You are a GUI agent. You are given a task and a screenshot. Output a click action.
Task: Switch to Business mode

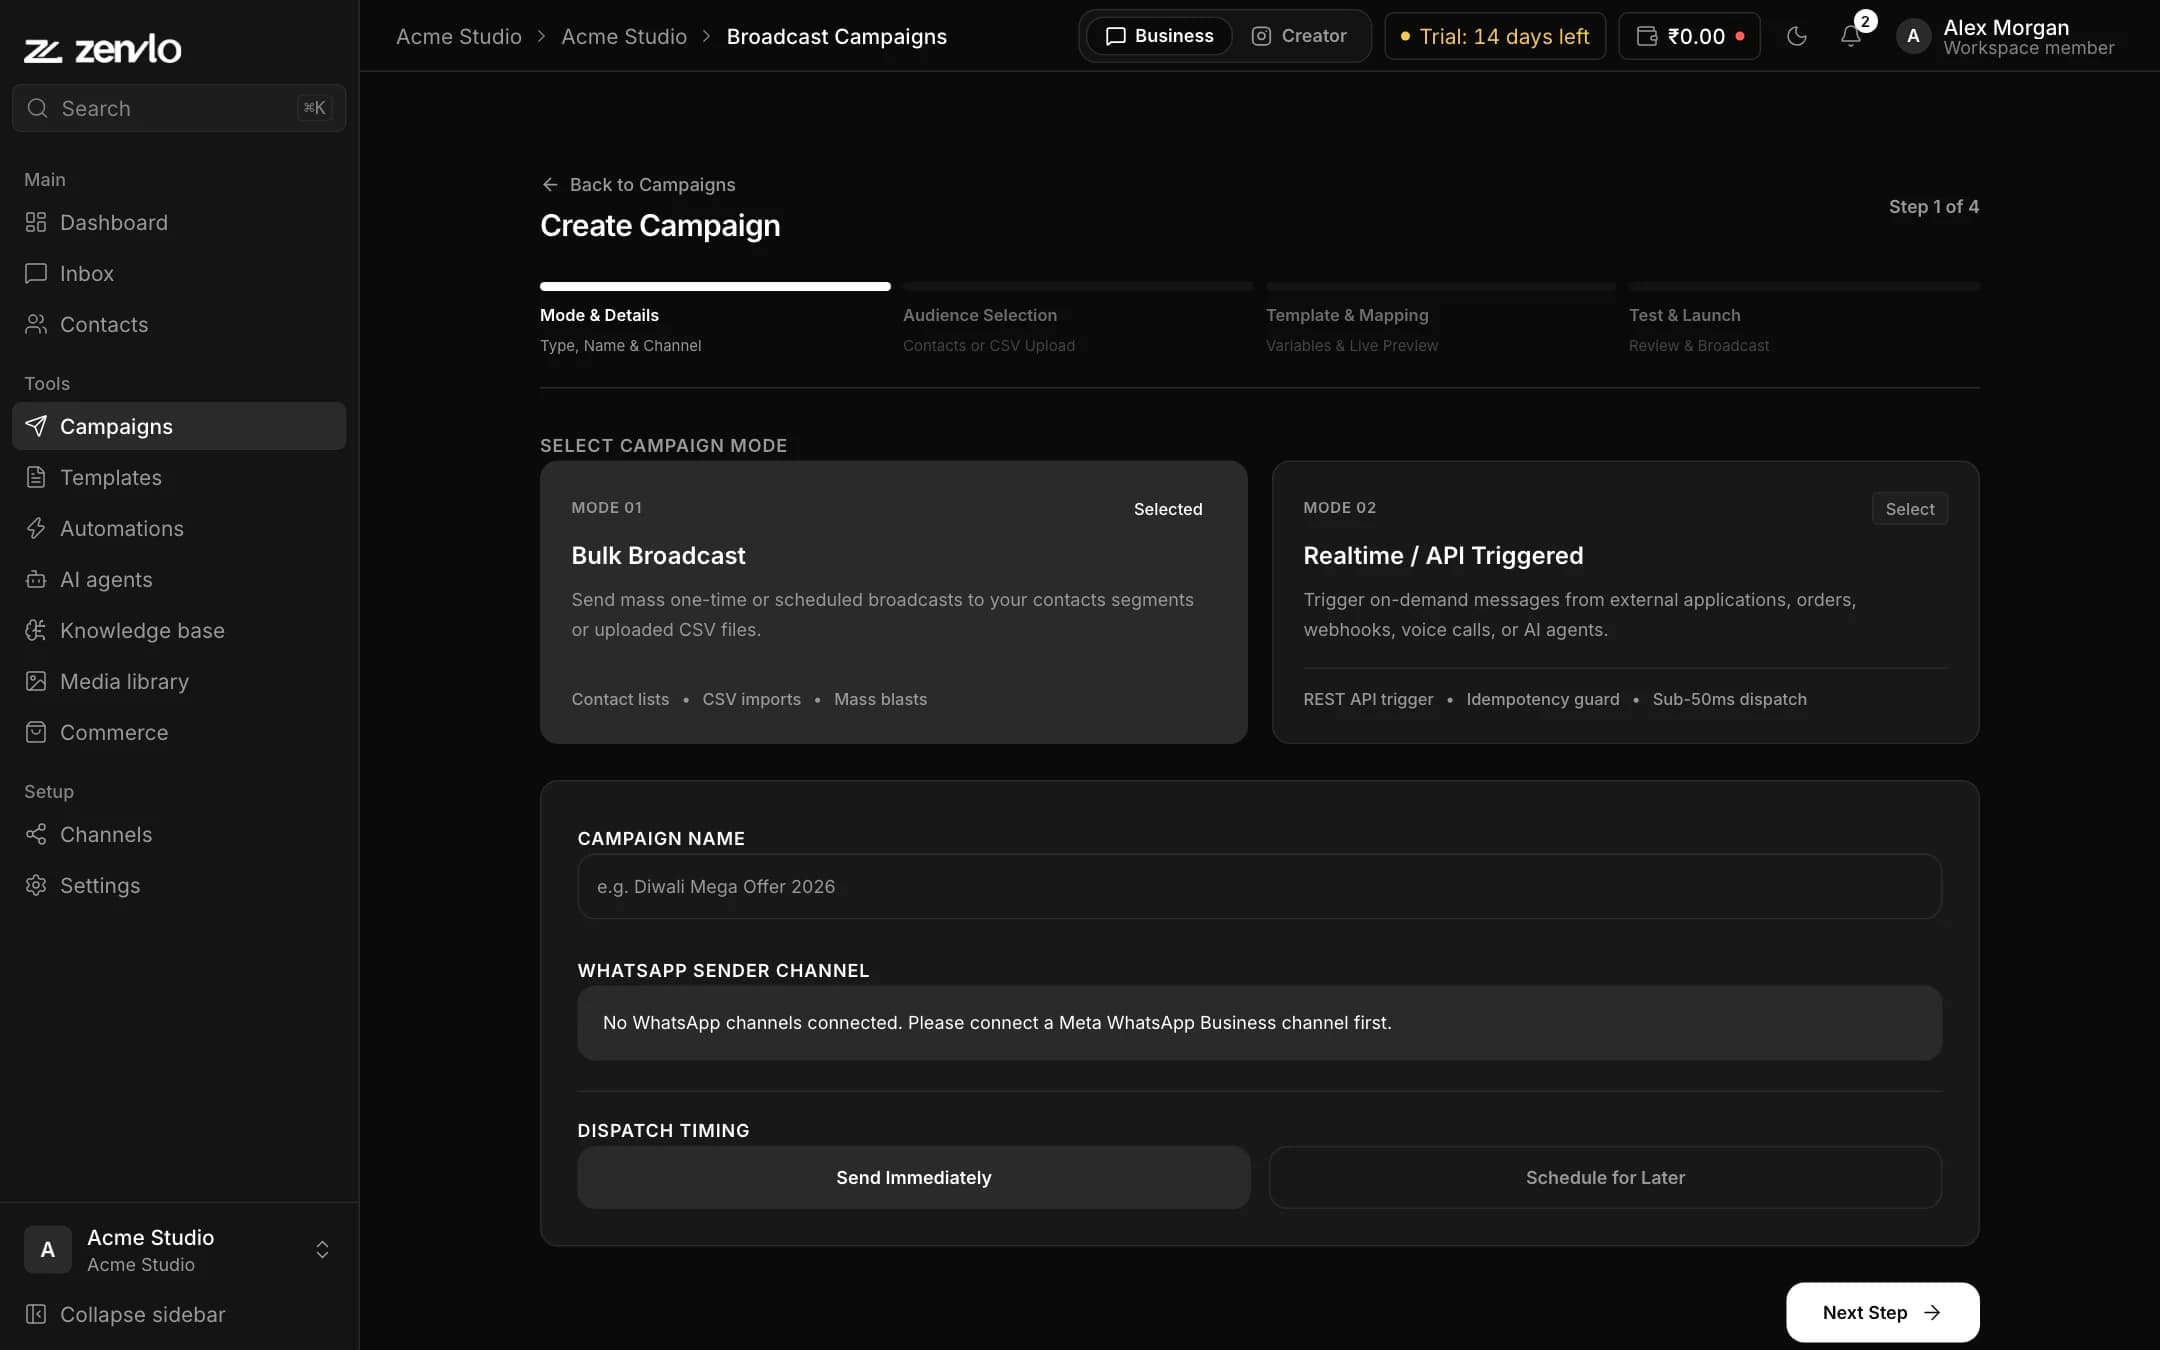coord(1160,36)
